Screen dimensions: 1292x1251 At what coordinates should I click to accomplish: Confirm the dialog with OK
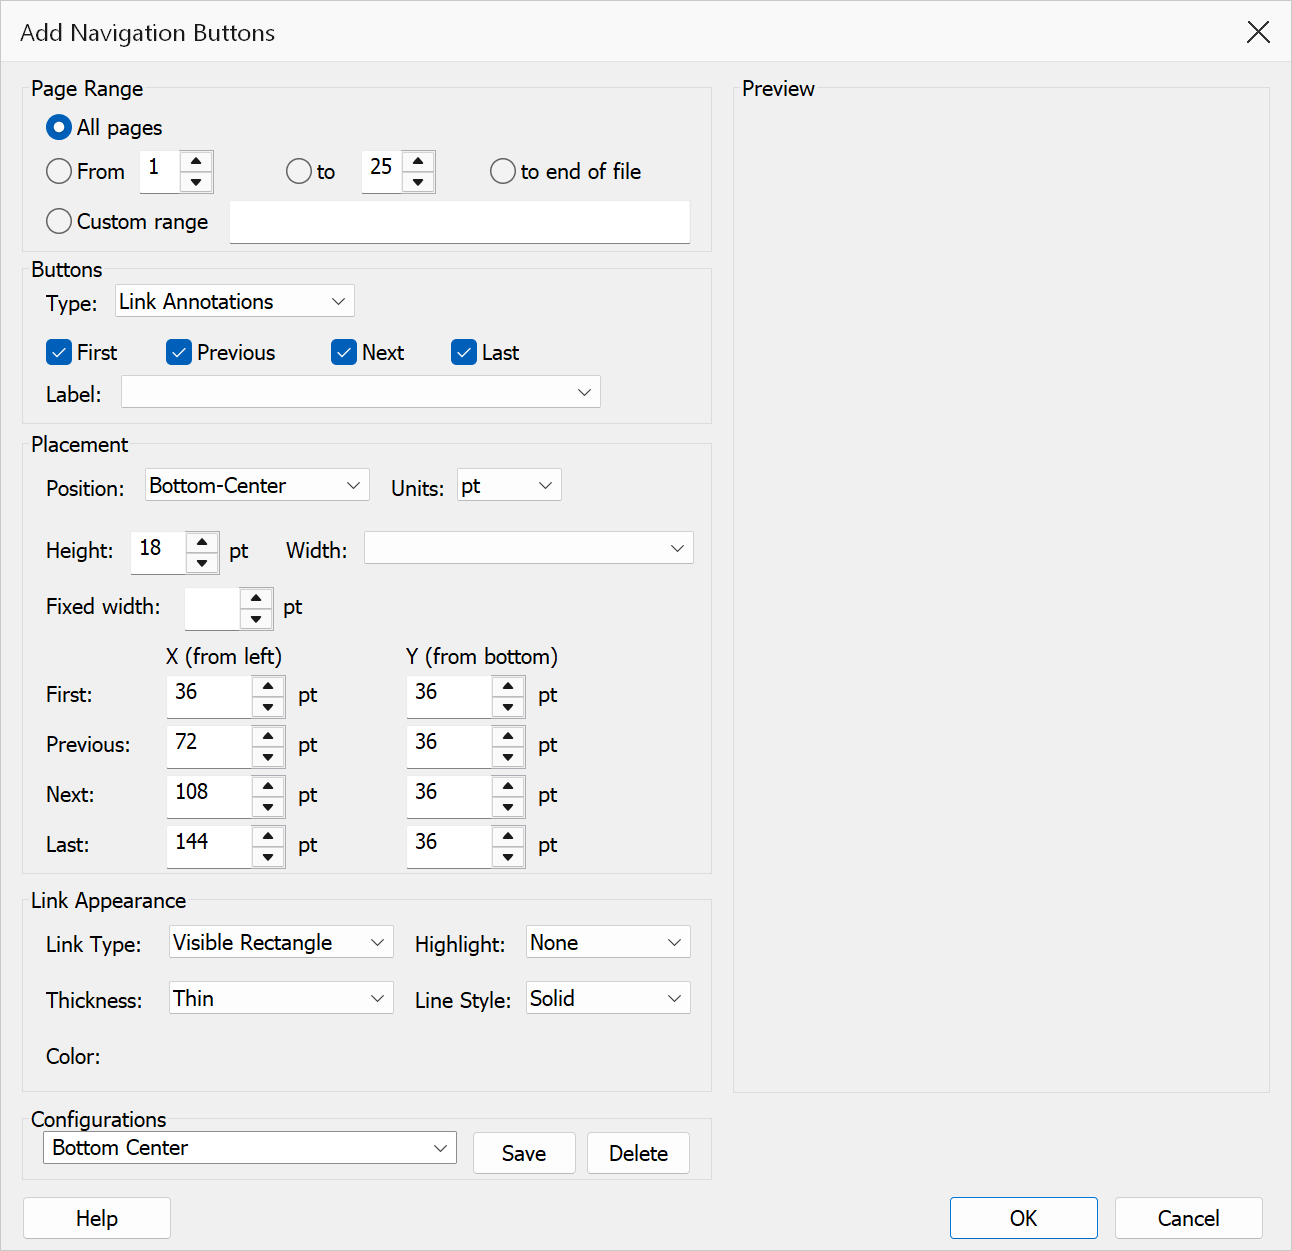pos(1024,1218)
